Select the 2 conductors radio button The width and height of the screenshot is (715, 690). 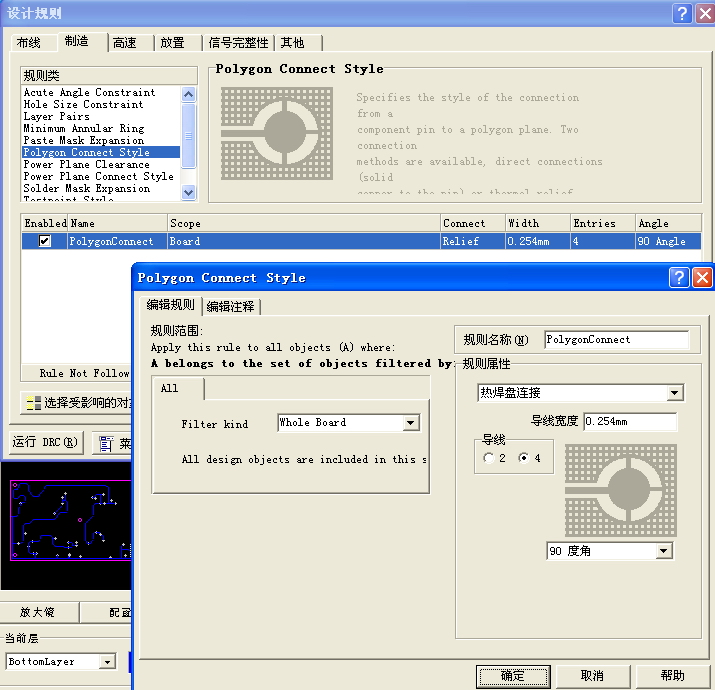[x=489, y=457]
